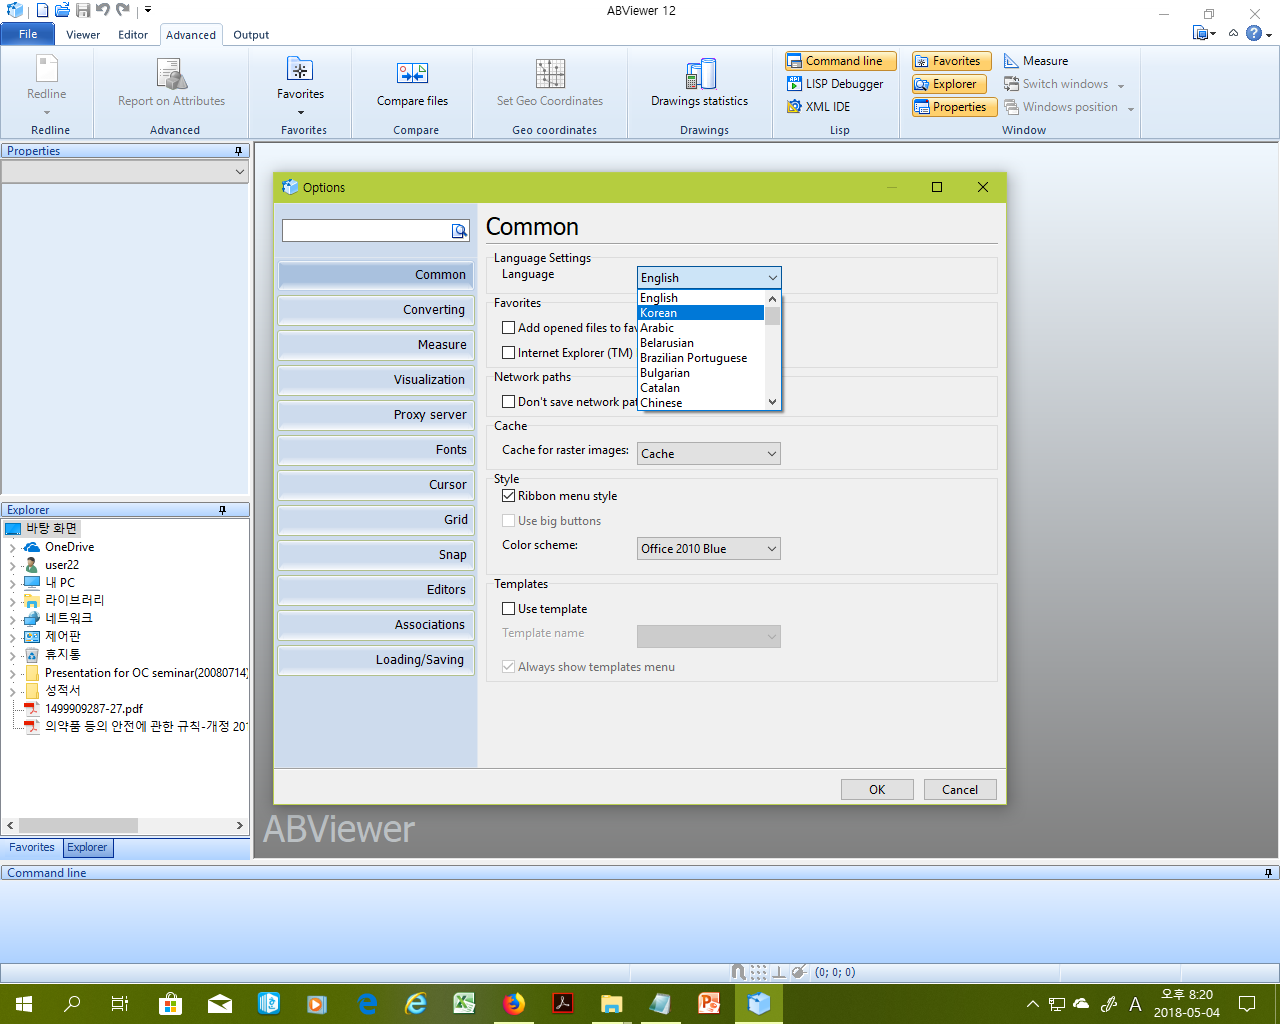Open the Properties panel object dropdown
Viewport: 1280px width, 1024px height.
pos(125,172)
